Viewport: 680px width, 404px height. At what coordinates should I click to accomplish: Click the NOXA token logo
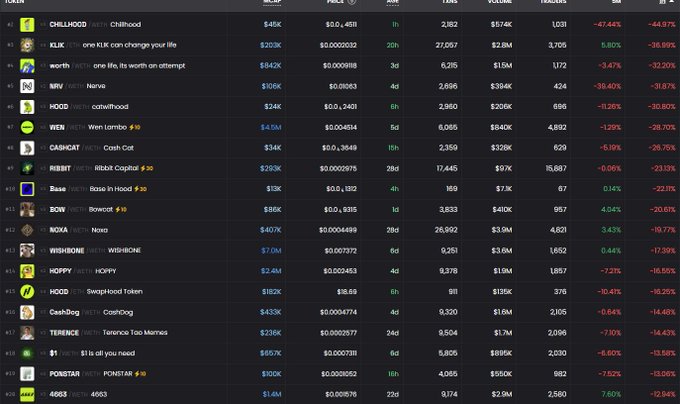27,230
